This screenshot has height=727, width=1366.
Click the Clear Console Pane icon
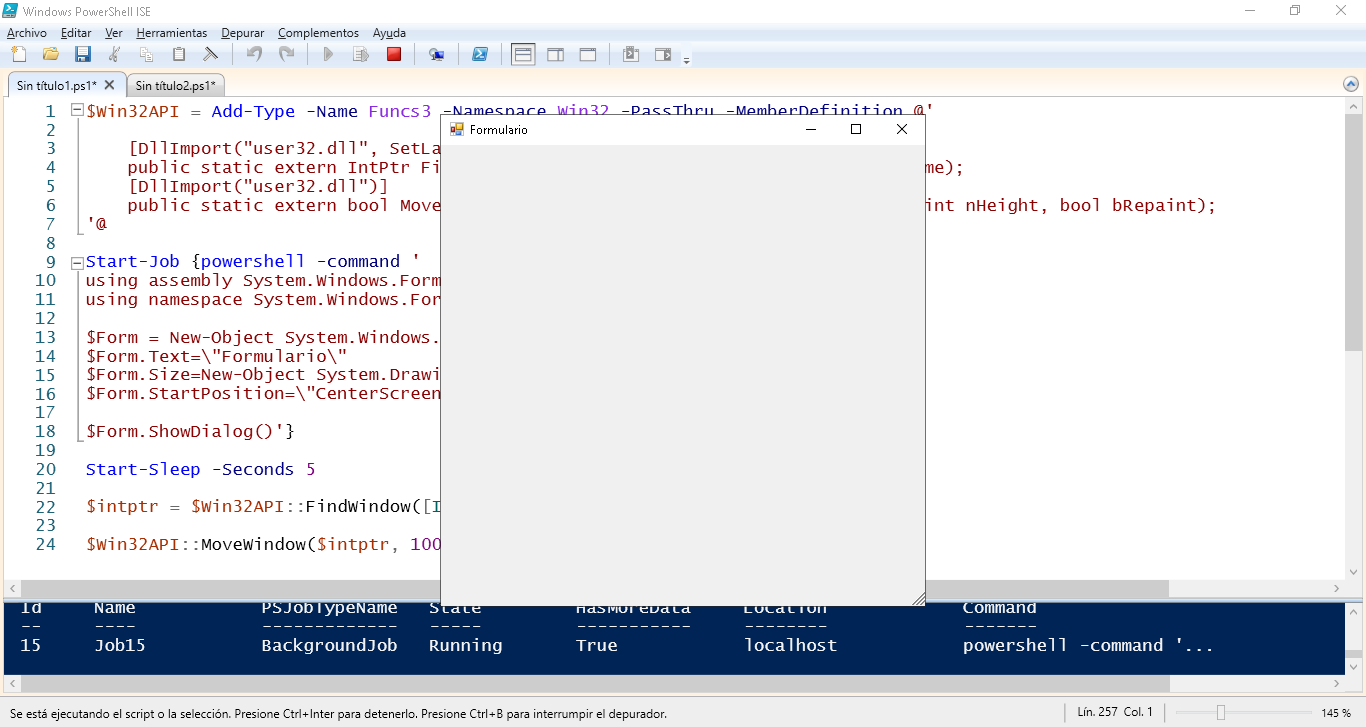pyautogui.click(x=211, y=54)
